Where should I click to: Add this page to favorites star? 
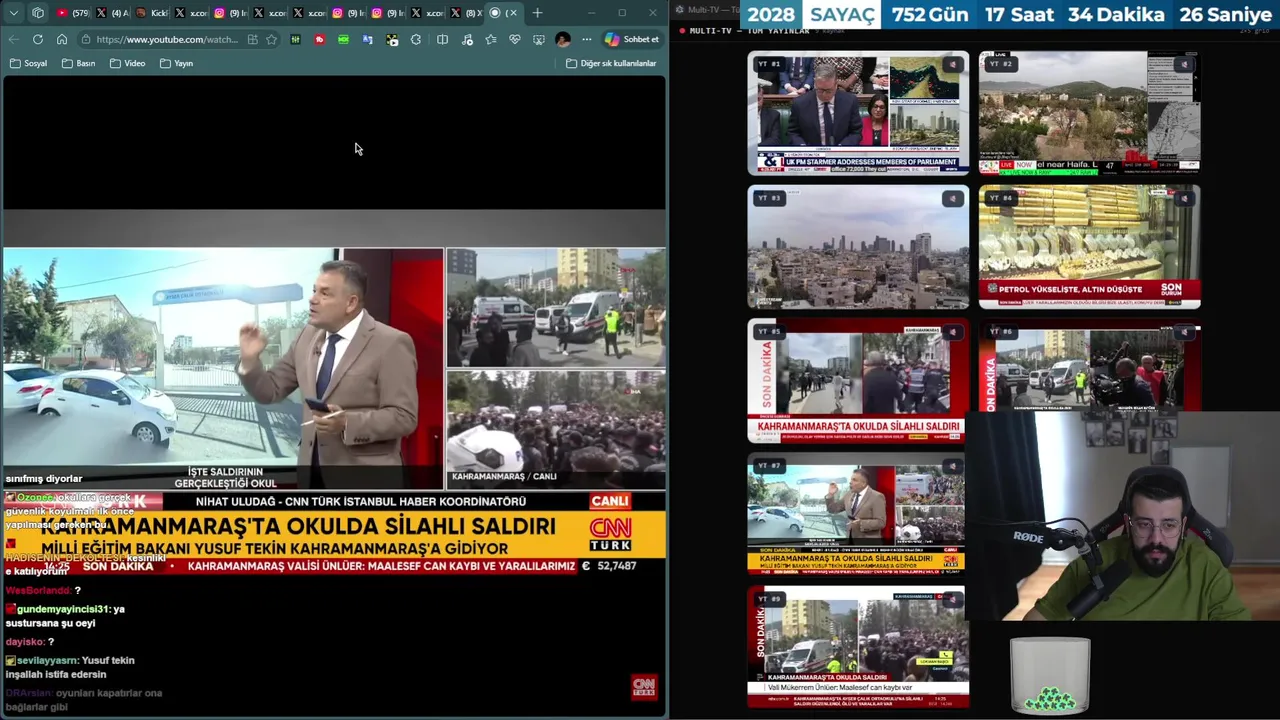[x=271, y=39]
